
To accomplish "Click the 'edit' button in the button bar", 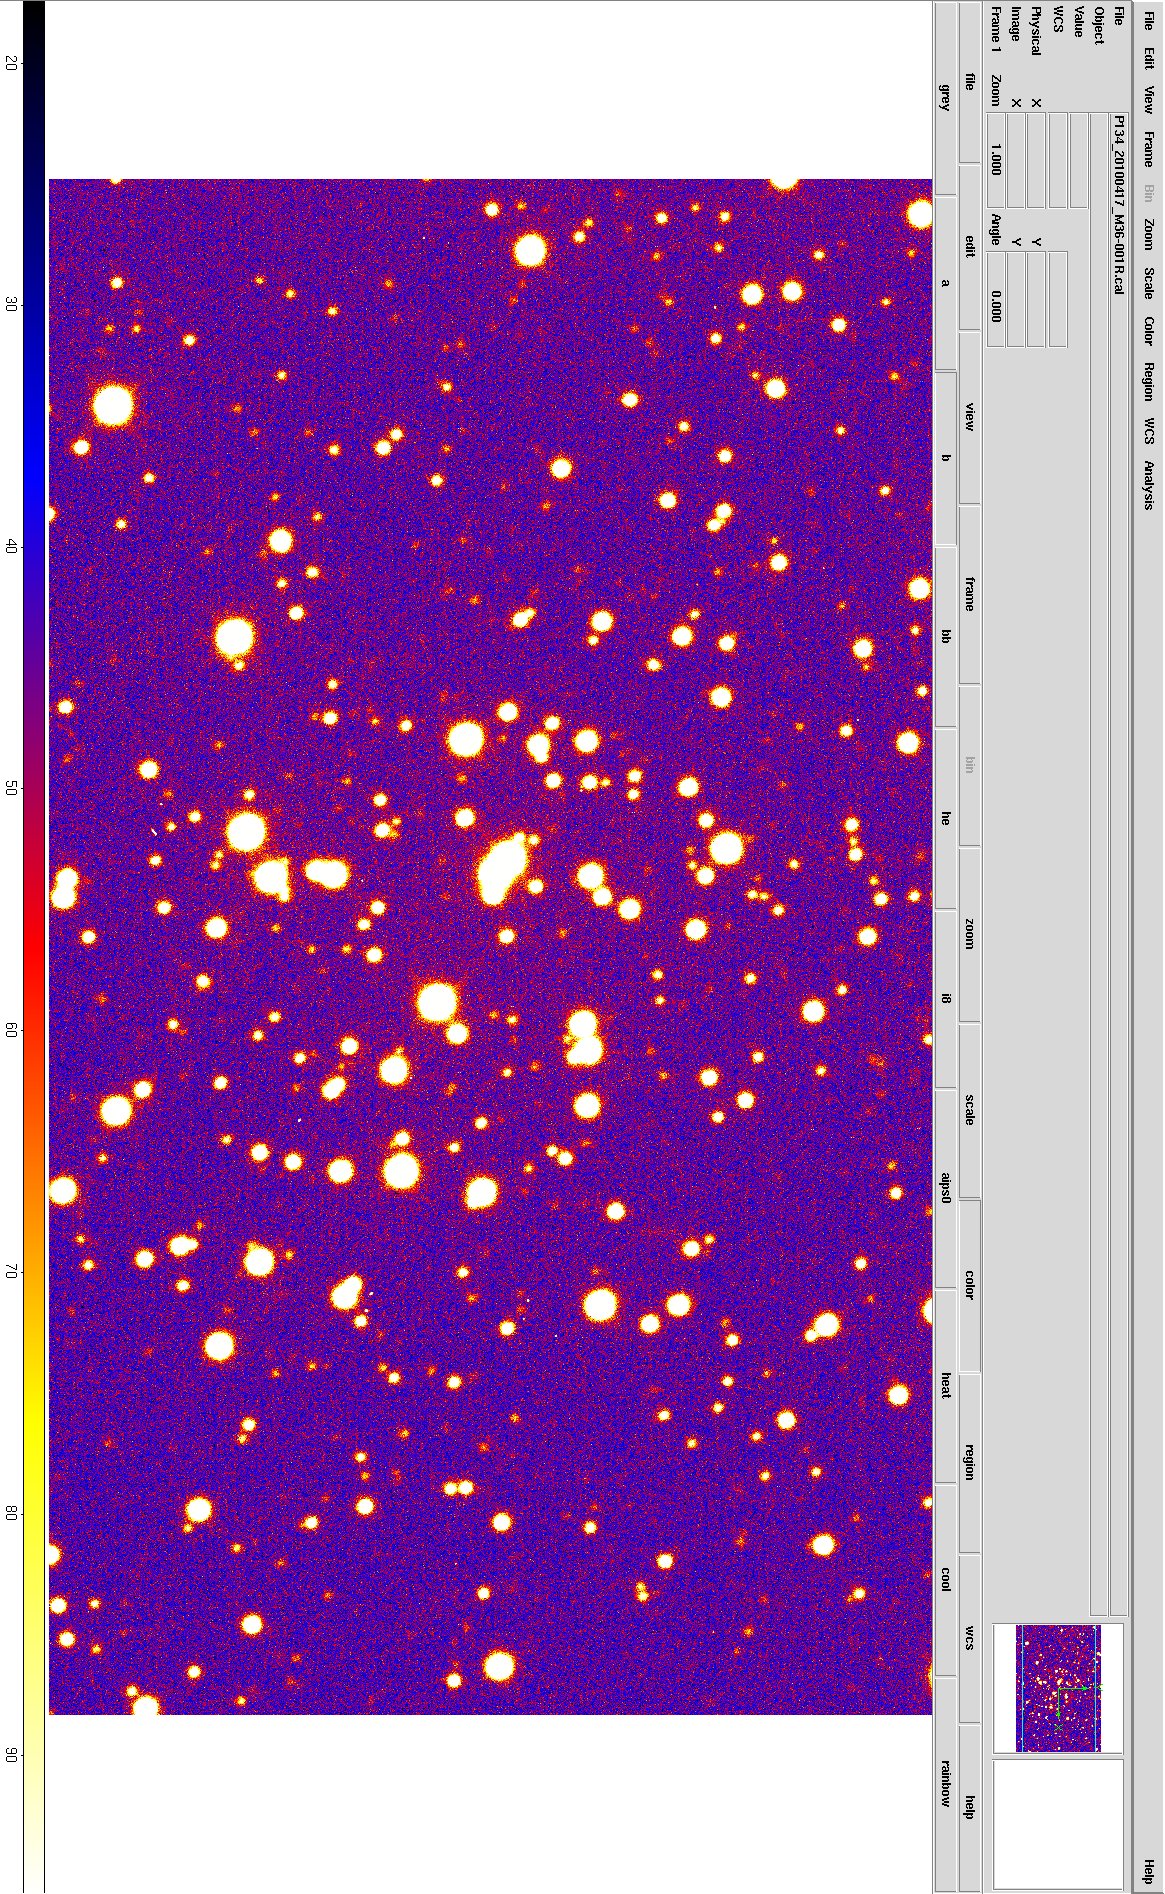I will click(970, 247).
